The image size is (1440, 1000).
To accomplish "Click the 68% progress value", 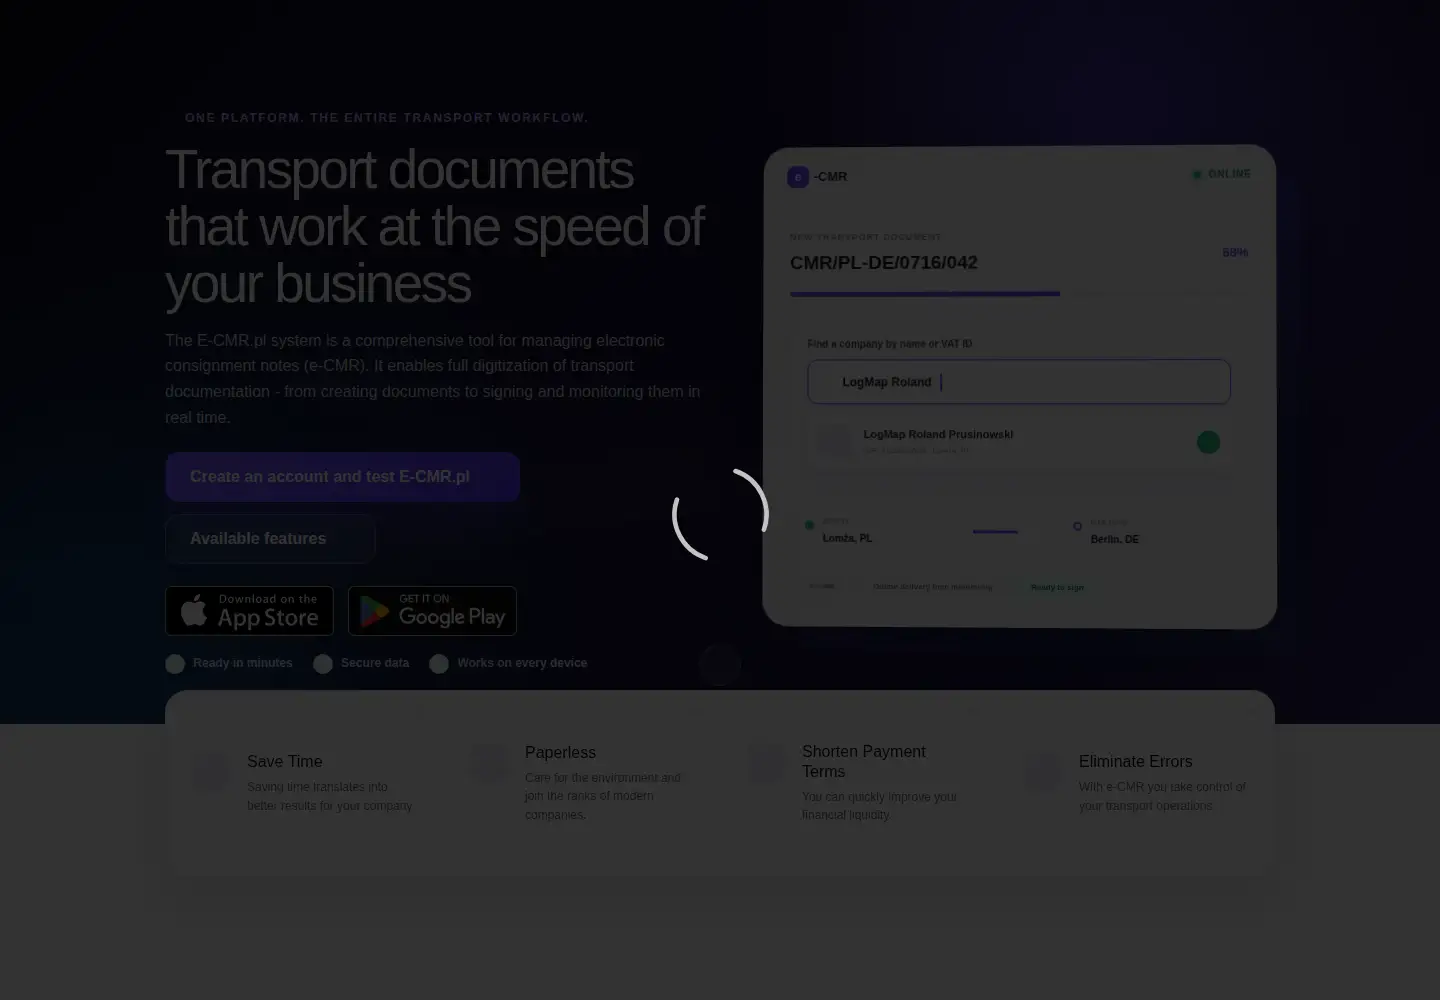I will coord(1235,253).
